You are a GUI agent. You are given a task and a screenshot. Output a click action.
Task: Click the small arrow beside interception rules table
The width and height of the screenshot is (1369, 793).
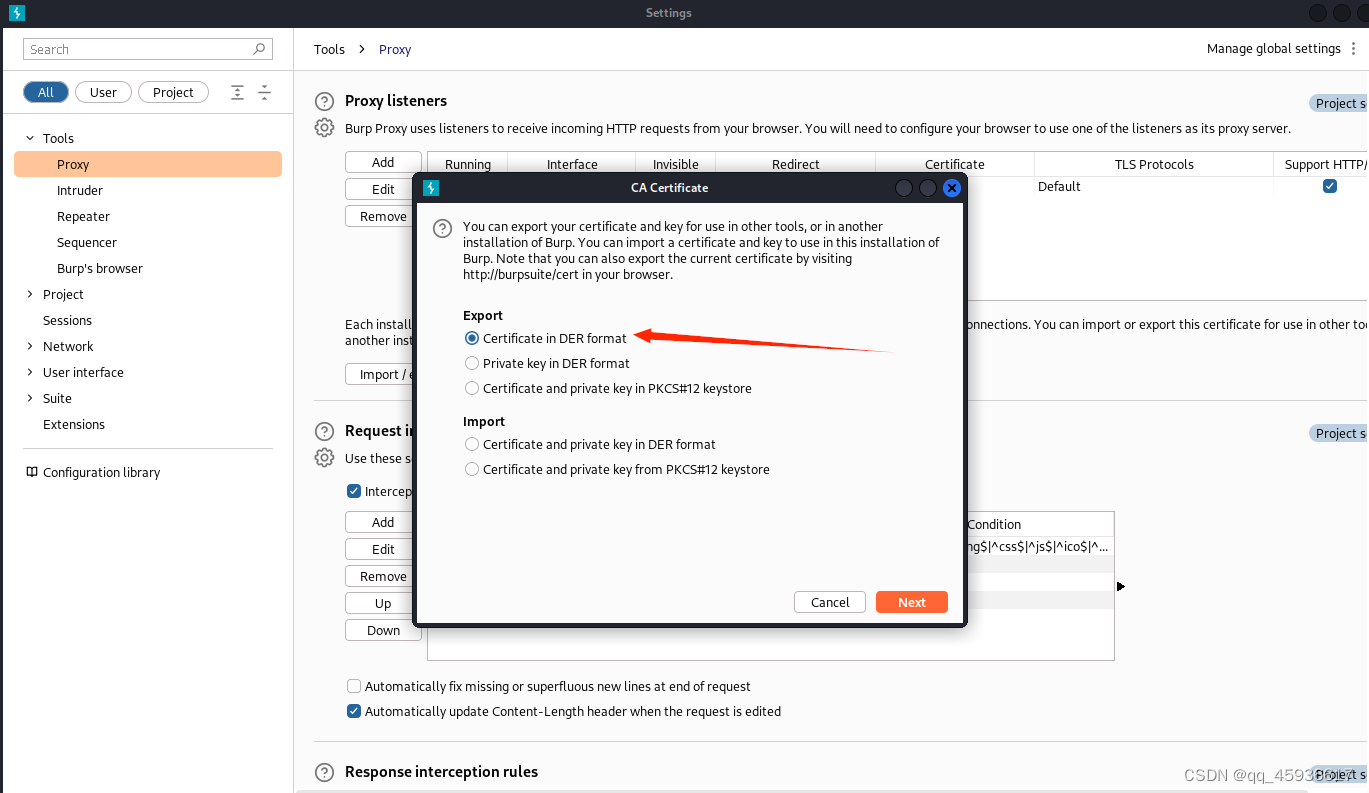tap(1121, 586)
